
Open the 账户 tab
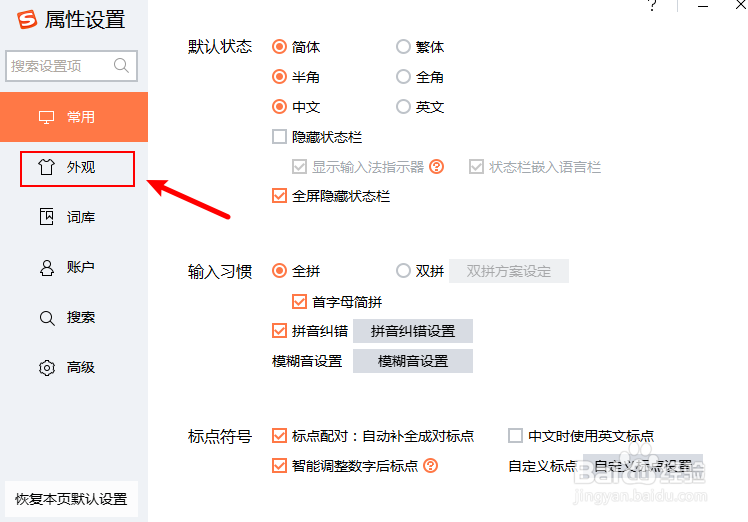(x=74, y=267)
